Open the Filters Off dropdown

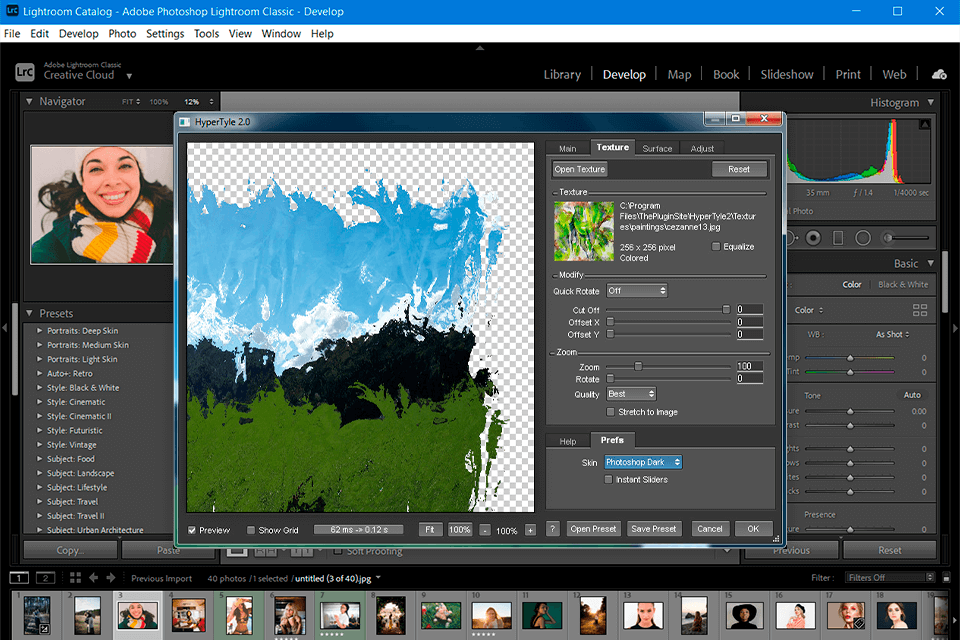click(x=890, y=578)
